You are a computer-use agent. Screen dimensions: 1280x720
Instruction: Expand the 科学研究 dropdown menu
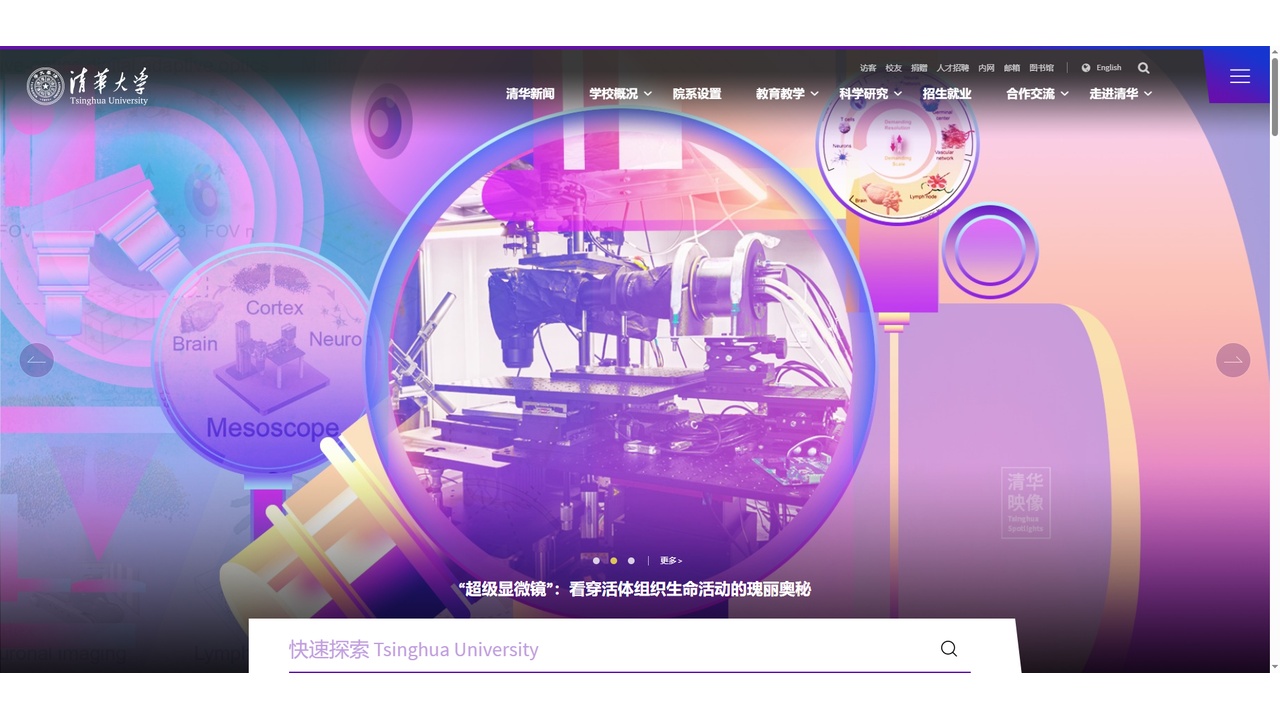click(865, 93)
